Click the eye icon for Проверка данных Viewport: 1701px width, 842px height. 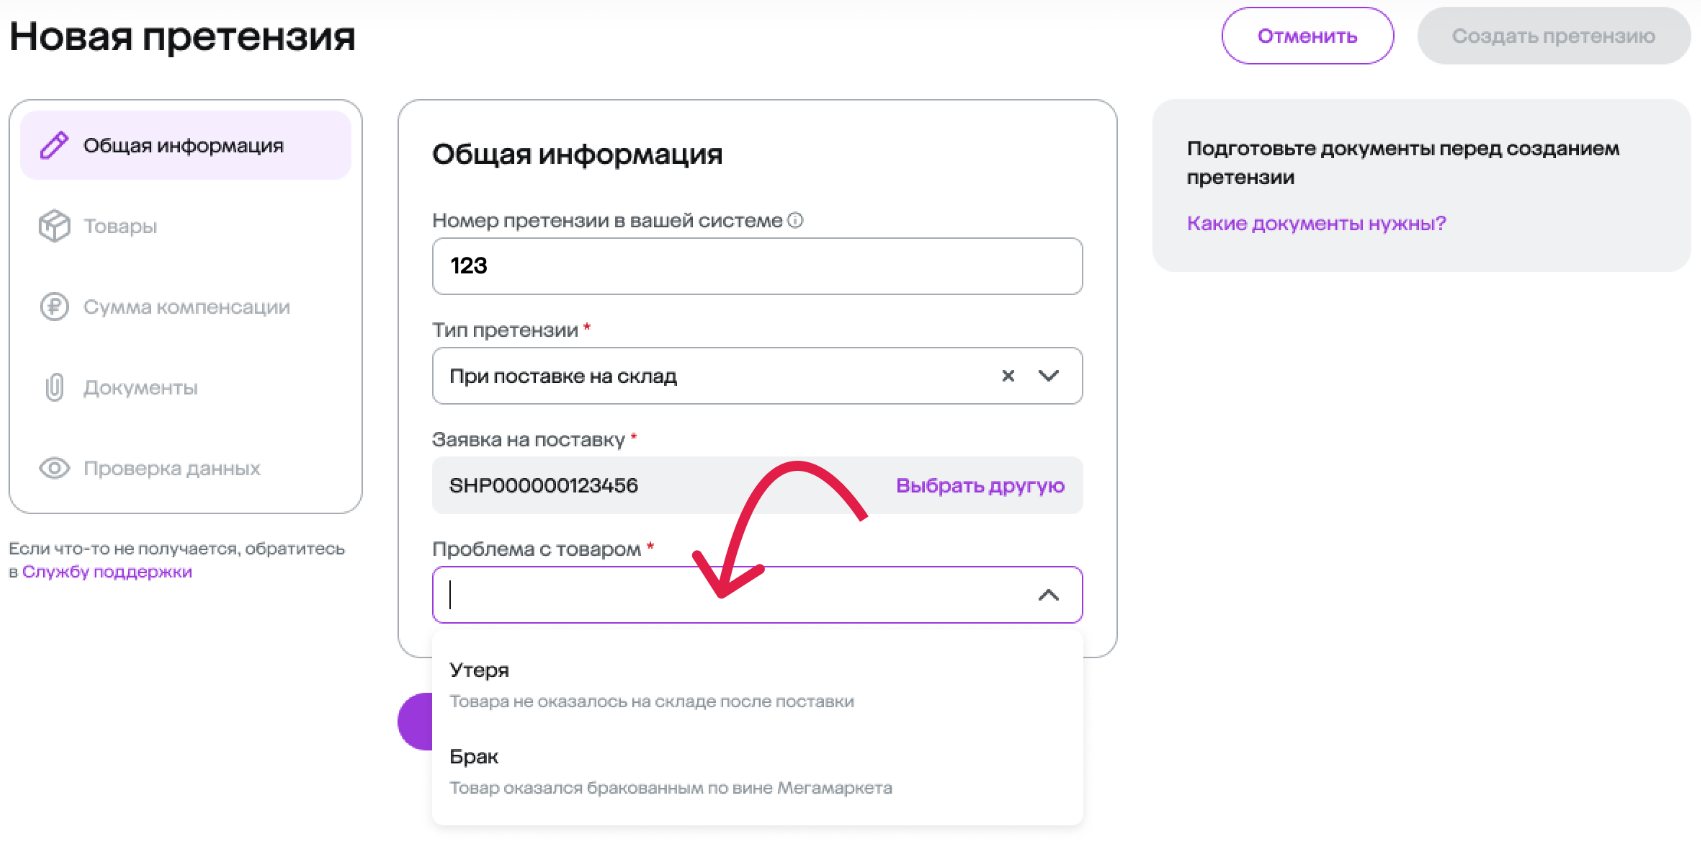(x=54, y=468)
